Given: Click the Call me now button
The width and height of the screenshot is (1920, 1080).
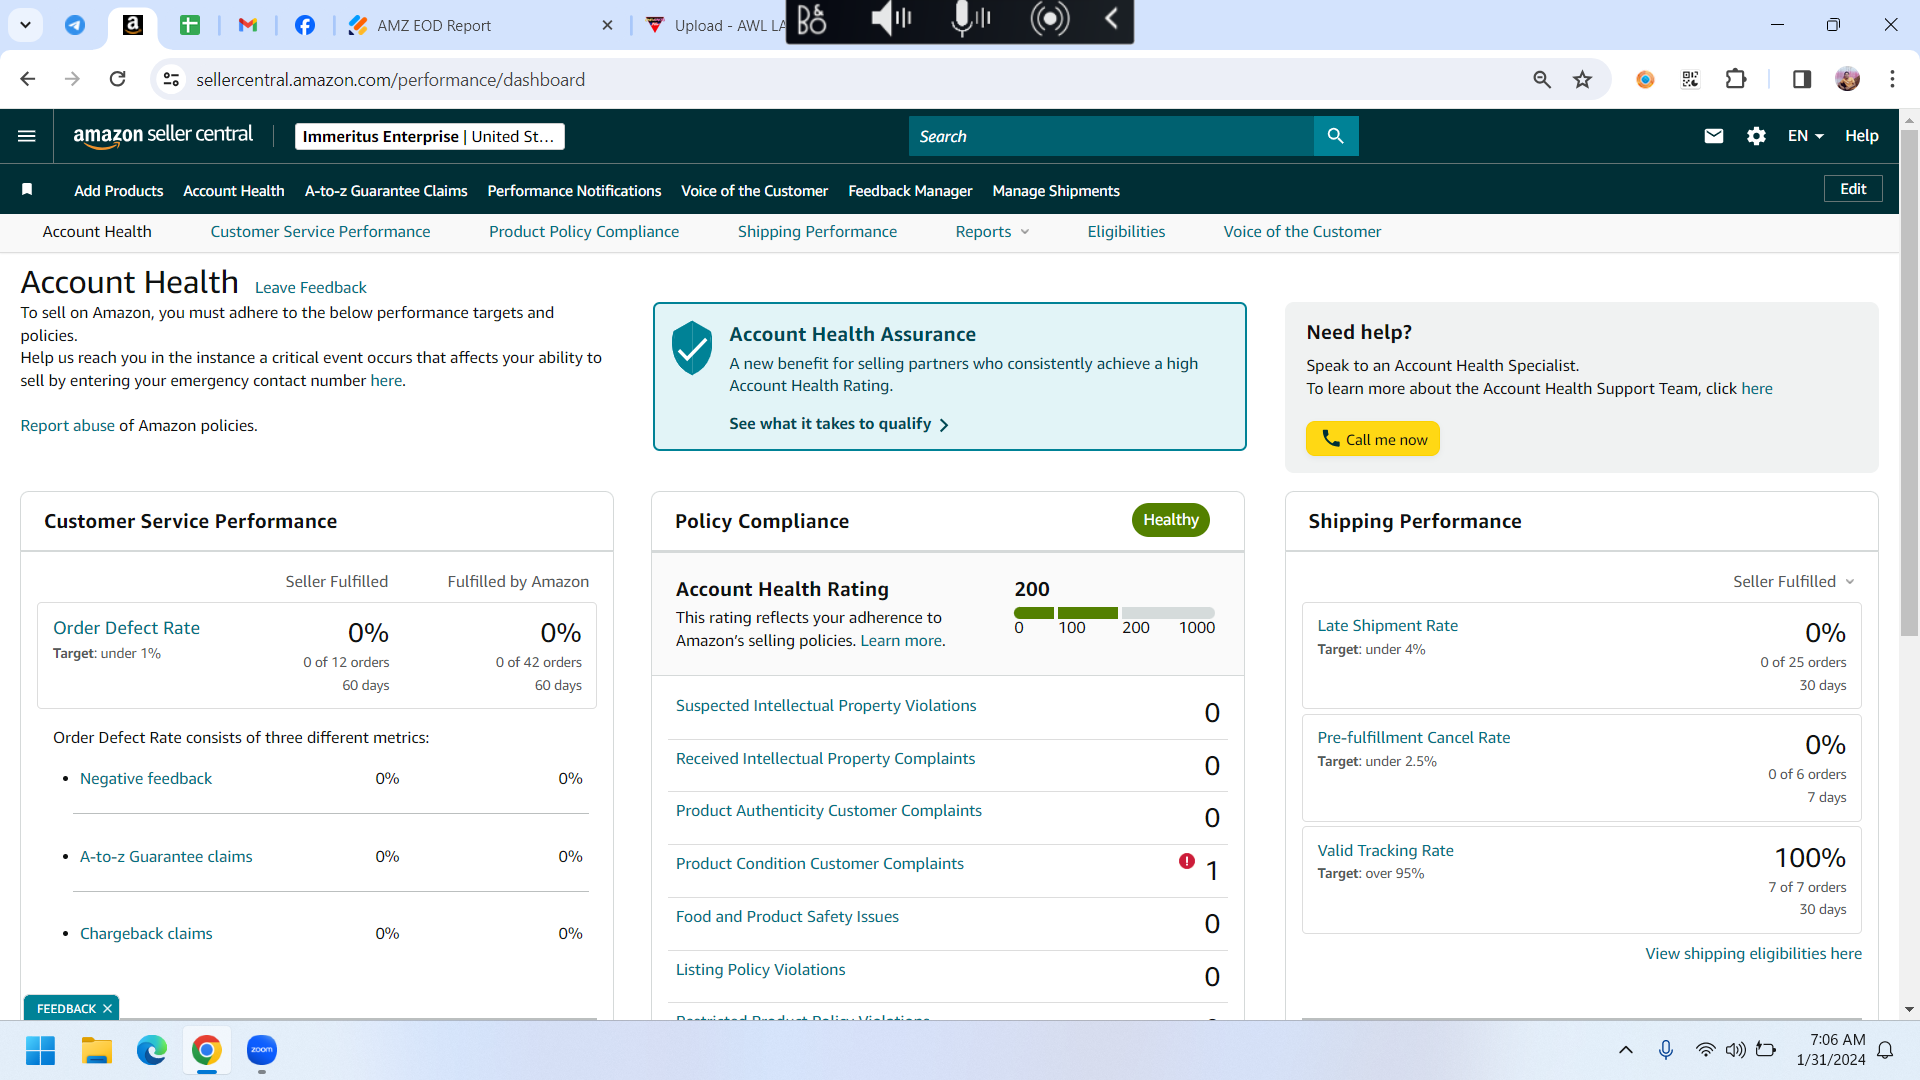Looking at the screenshot, I should [1373, 439].
